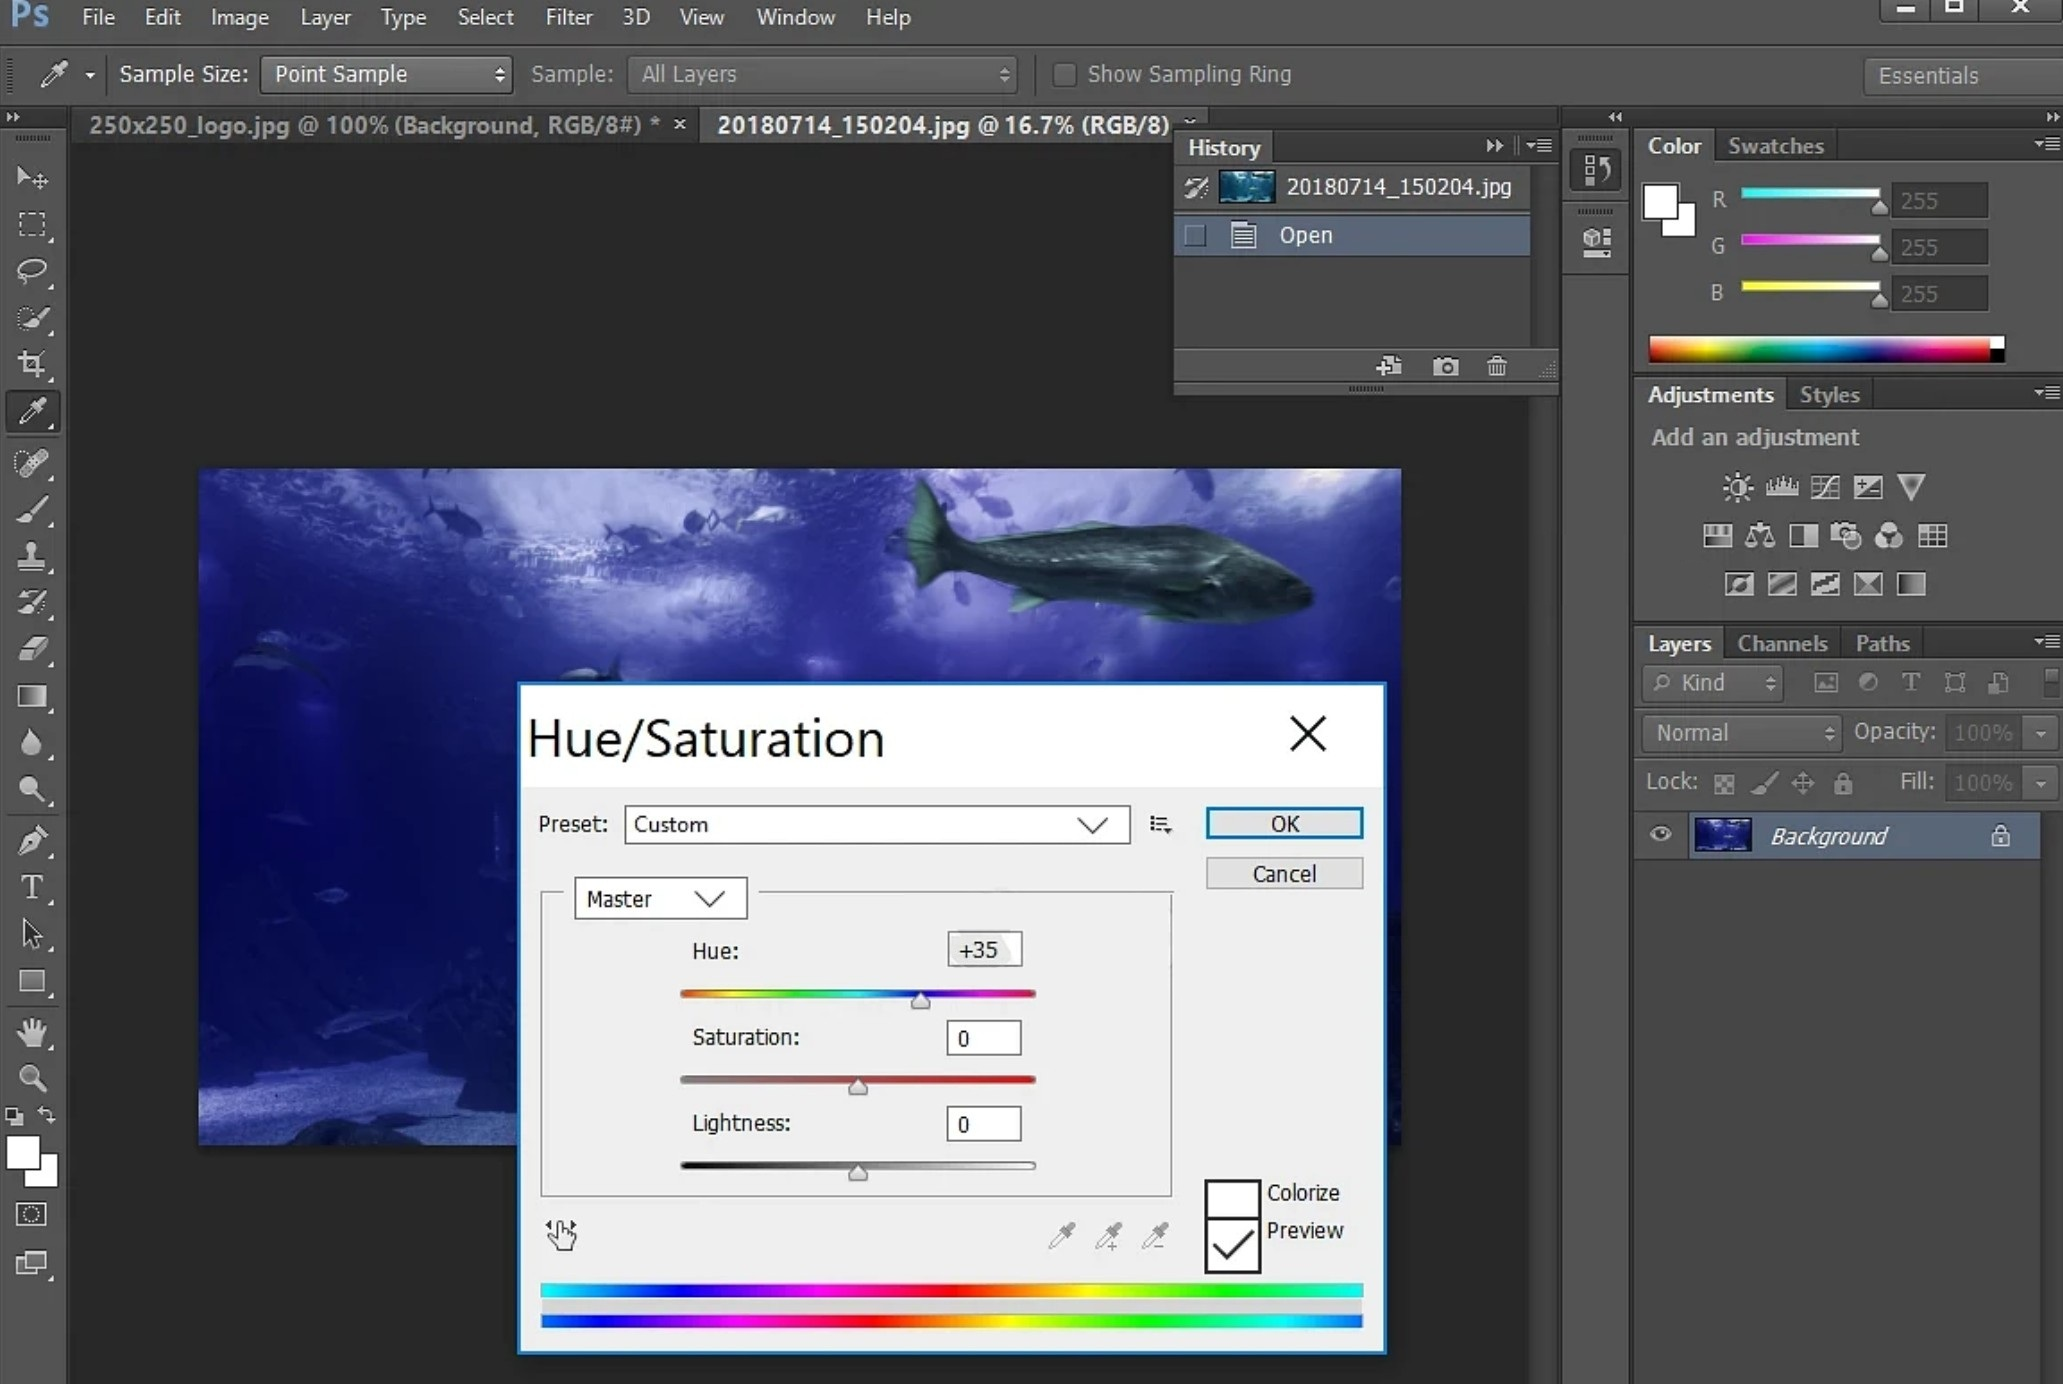
Task: Select the Gradient tool
Action: (31, 696)
